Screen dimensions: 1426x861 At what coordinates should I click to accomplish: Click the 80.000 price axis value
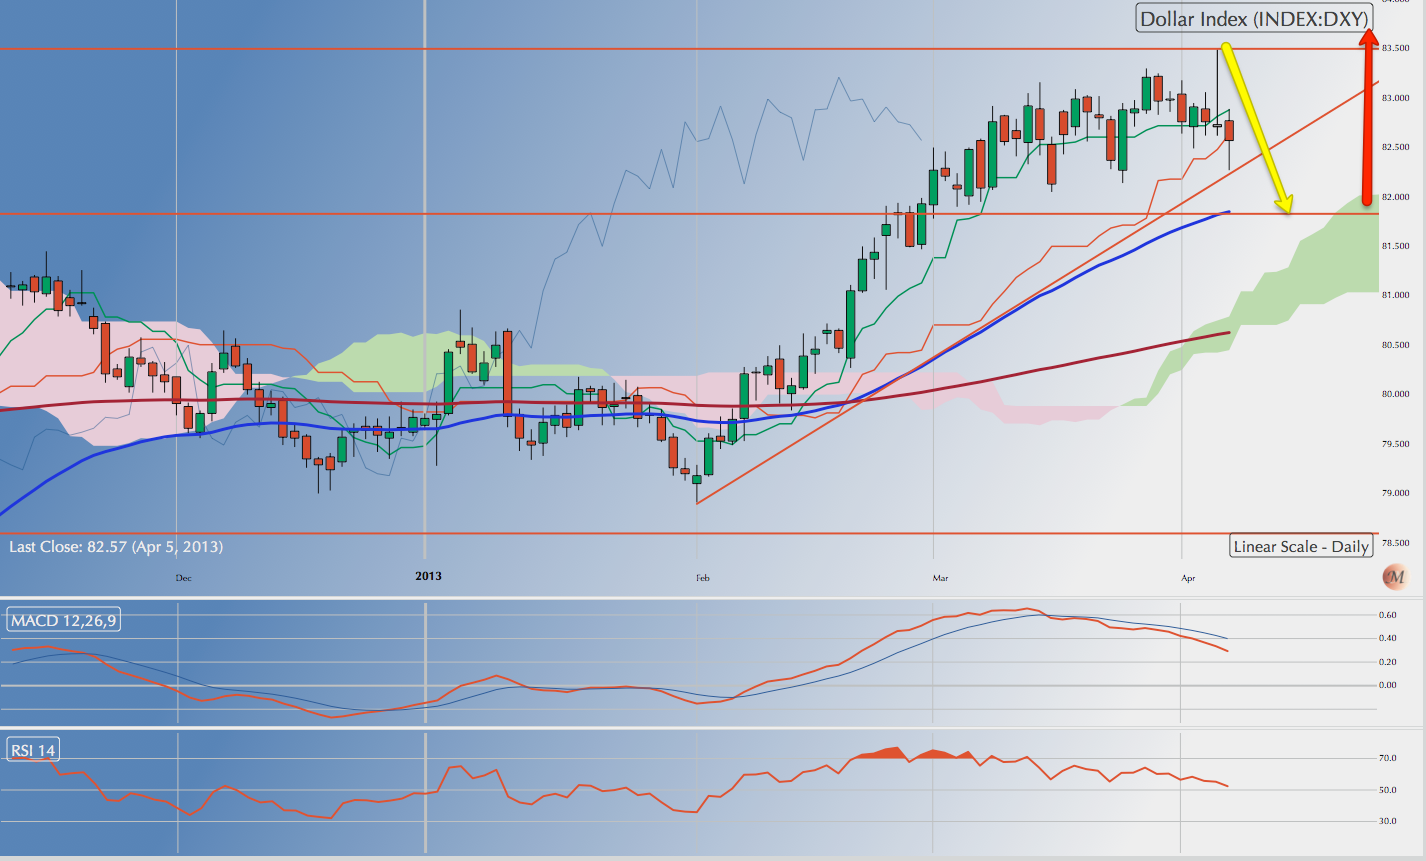click(1395, 394)
